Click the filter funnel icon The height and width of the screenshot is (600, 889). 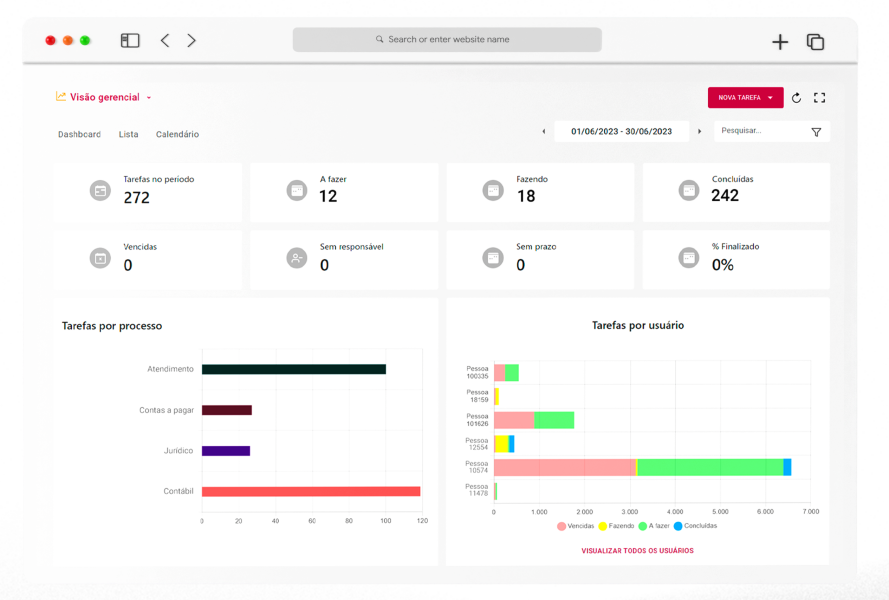(x=816, y=131)
